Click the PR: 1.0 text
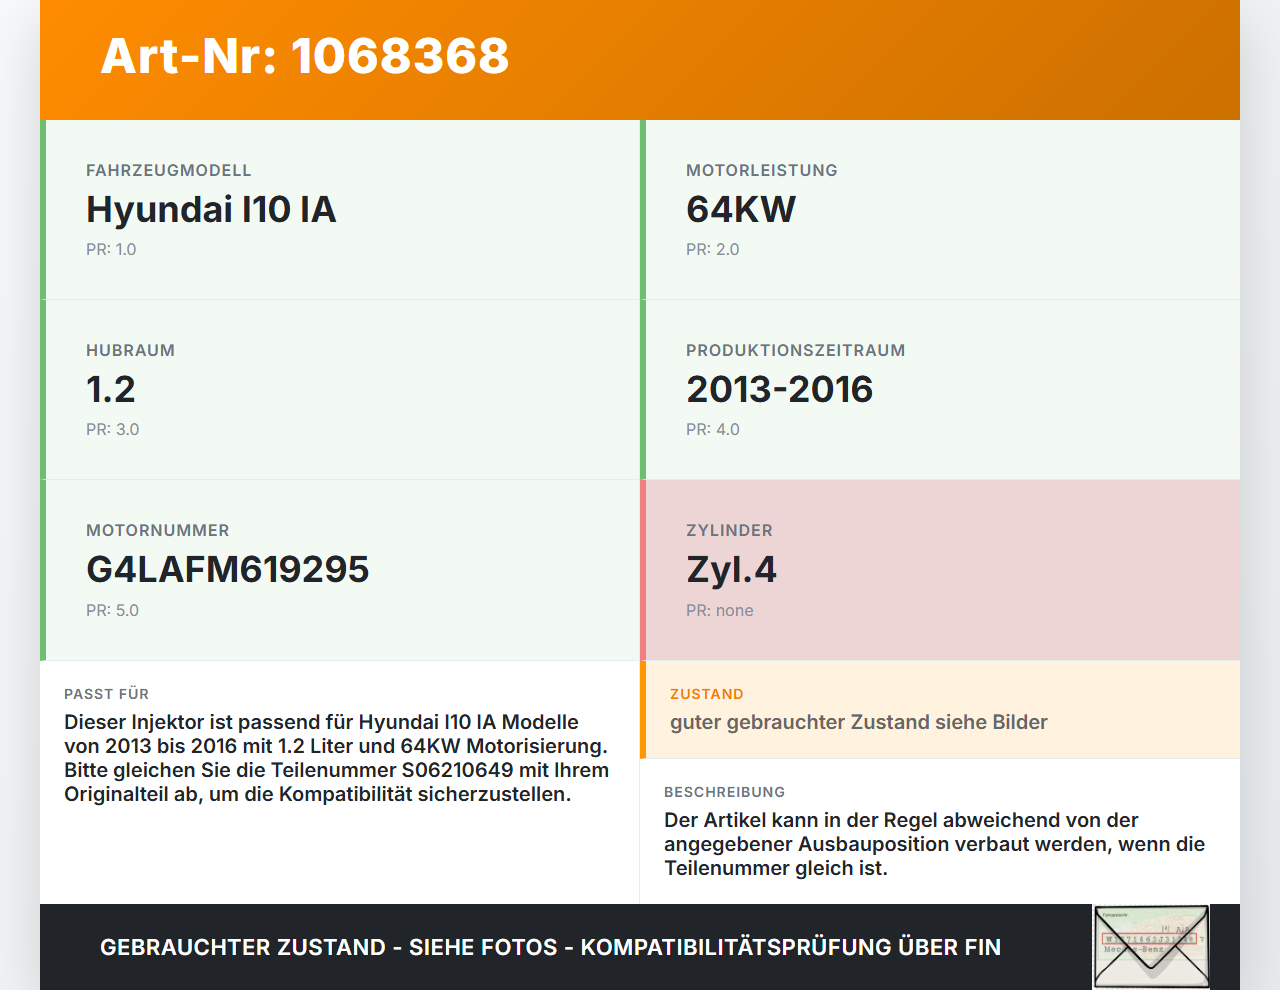 [x=111, y=249]
